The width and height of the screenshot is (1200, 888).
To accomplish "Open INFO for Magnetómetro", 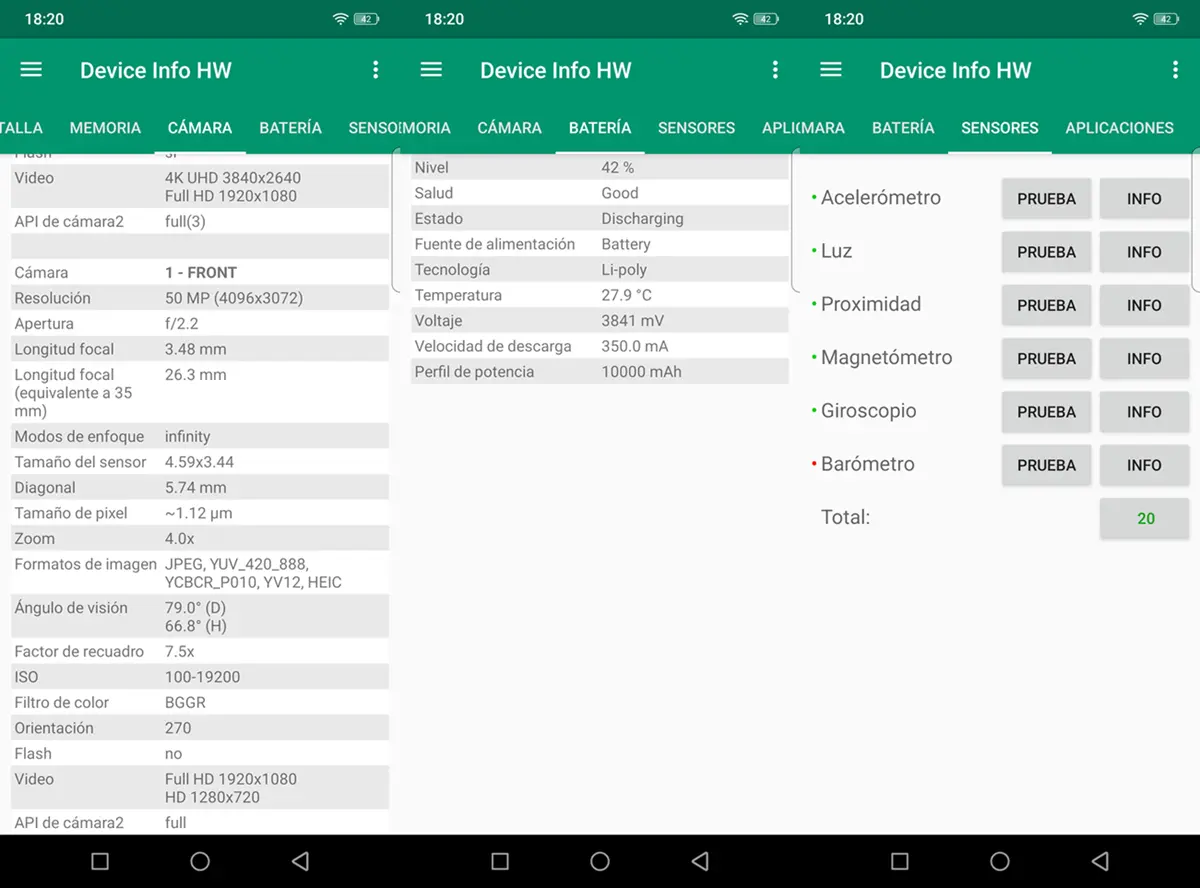I will click(1144, 358).
